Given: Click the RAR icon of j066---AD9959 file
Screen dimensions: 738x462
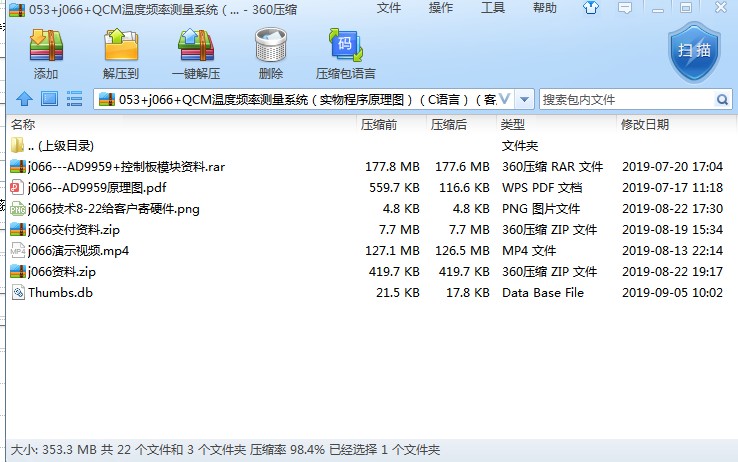Looking at the screenshot, I should 17,167.
